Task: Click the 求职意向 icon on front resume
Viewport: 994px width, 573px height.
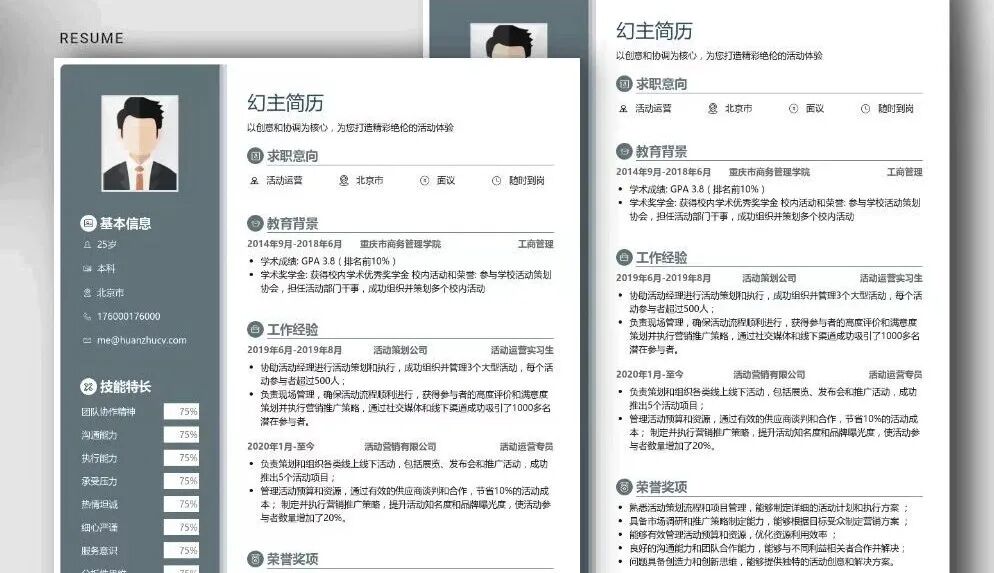Action: pos(255,155)
